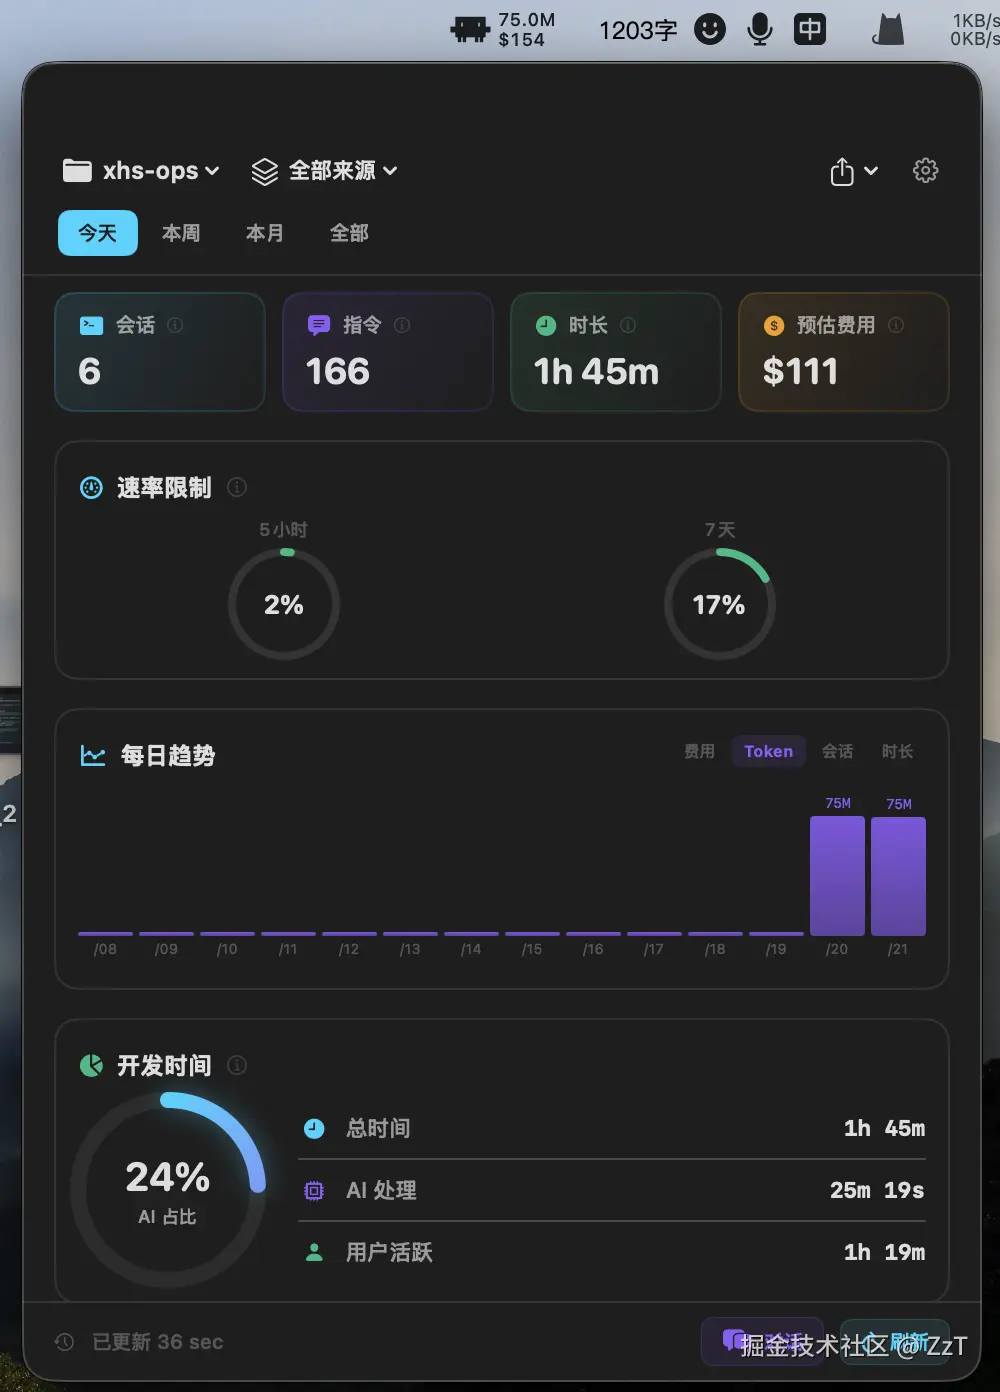
Task: Click the 75M bar for /21
Action: [898, 876]
